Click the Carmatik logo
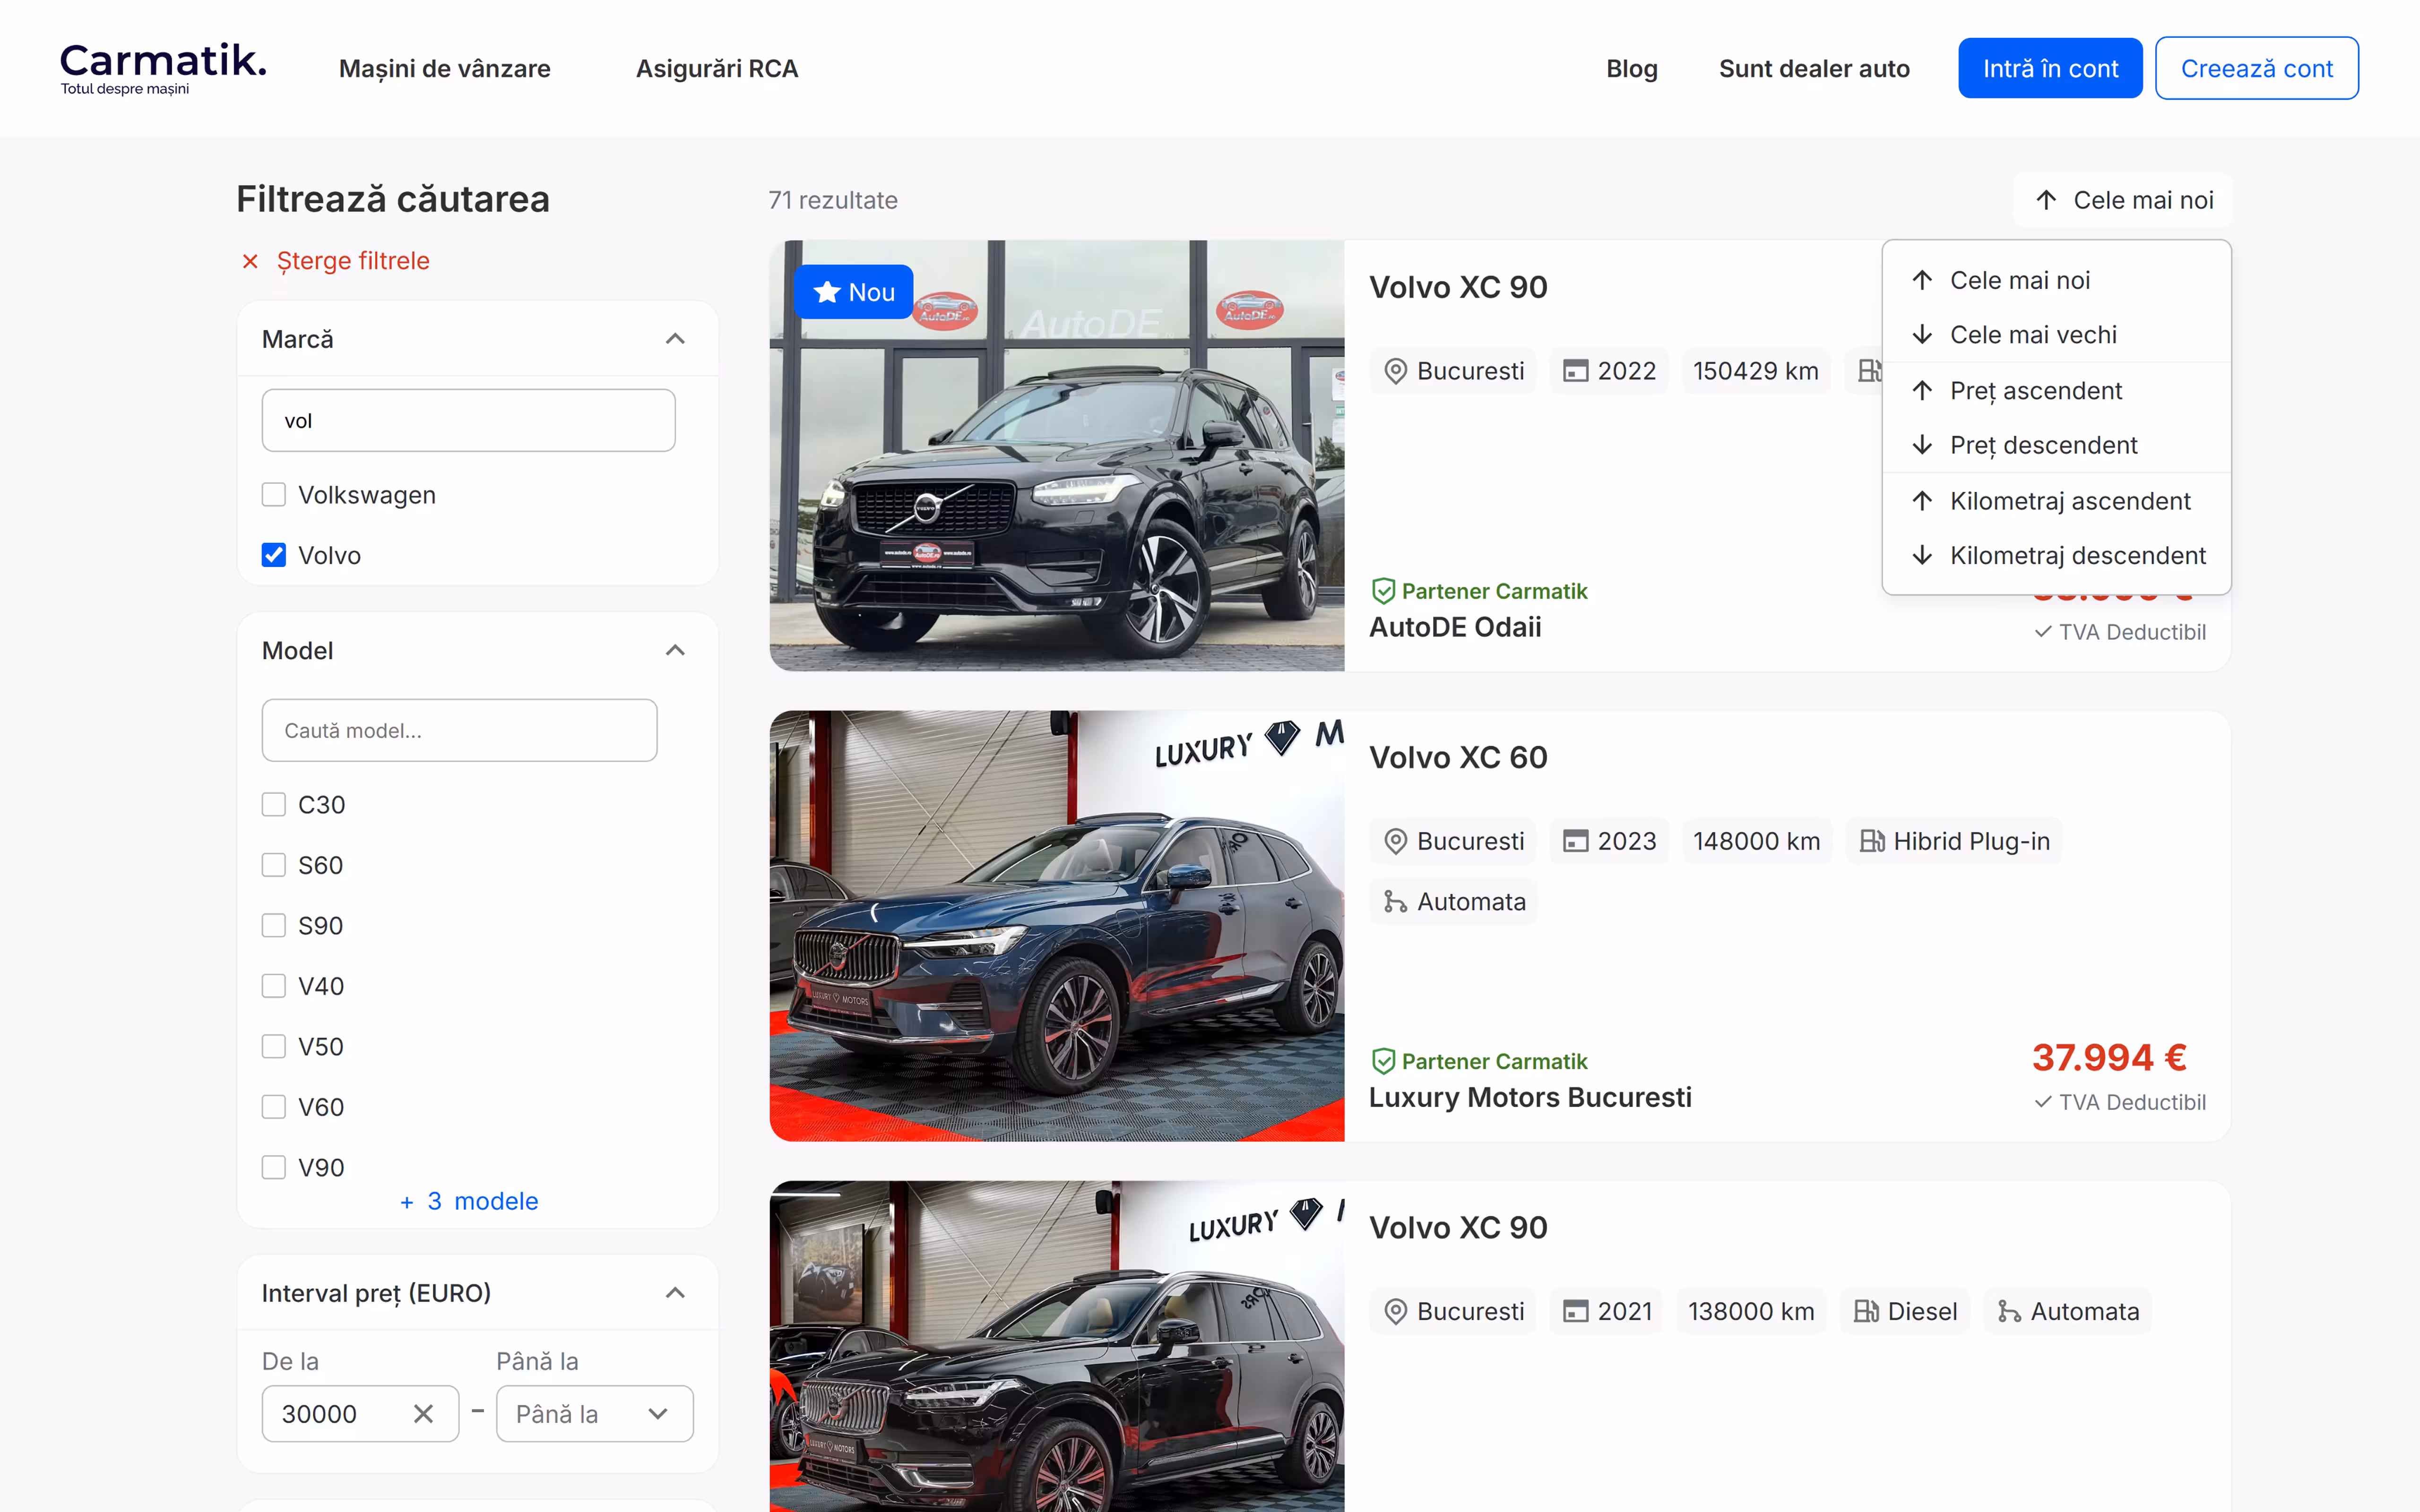This screenshot has width=2420, height=1512. point(164,68)
